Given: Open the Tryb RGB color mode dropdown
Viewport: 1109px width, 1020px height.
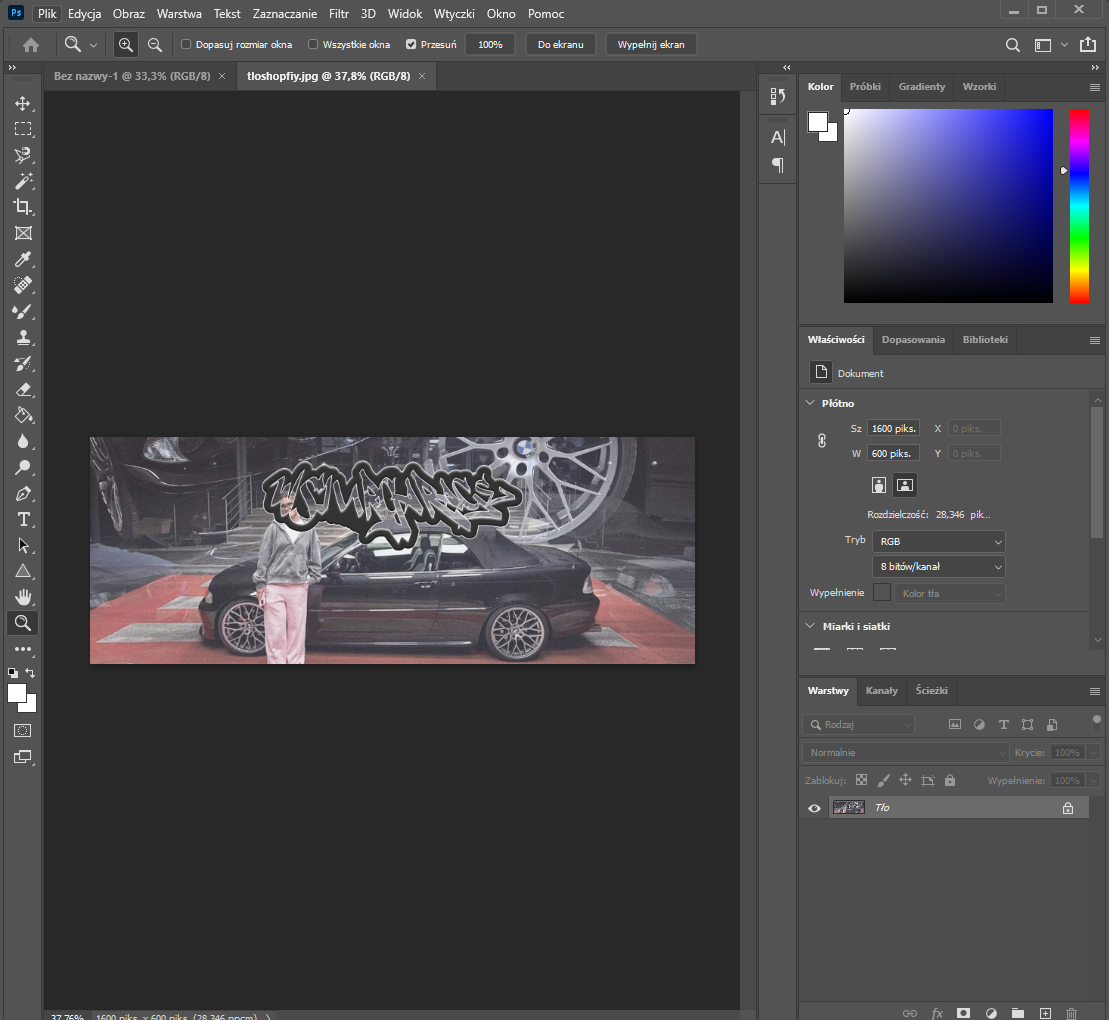Looking at the screenshot, I should tap(938, 541).
